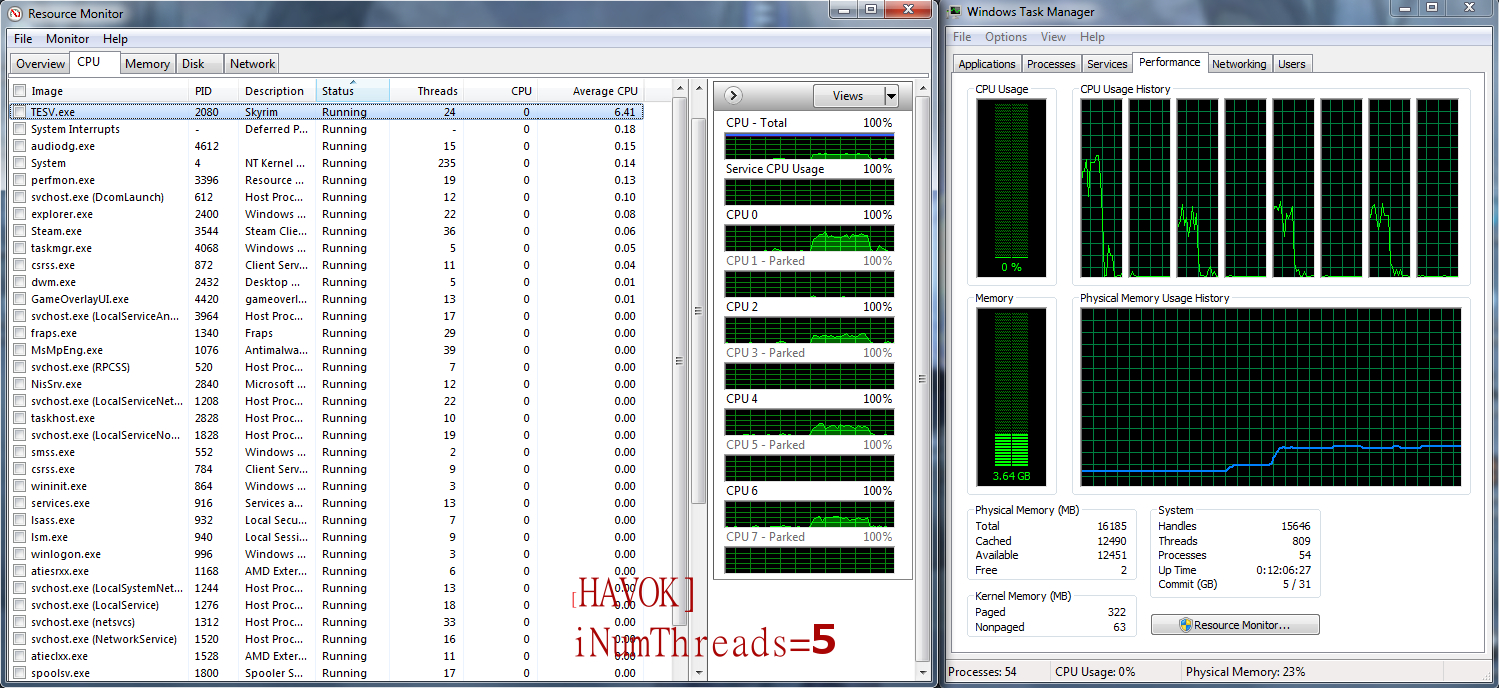Select the NisSrv.exe process row
This screenshot has width=1499, height=688.
coord(327,384)
